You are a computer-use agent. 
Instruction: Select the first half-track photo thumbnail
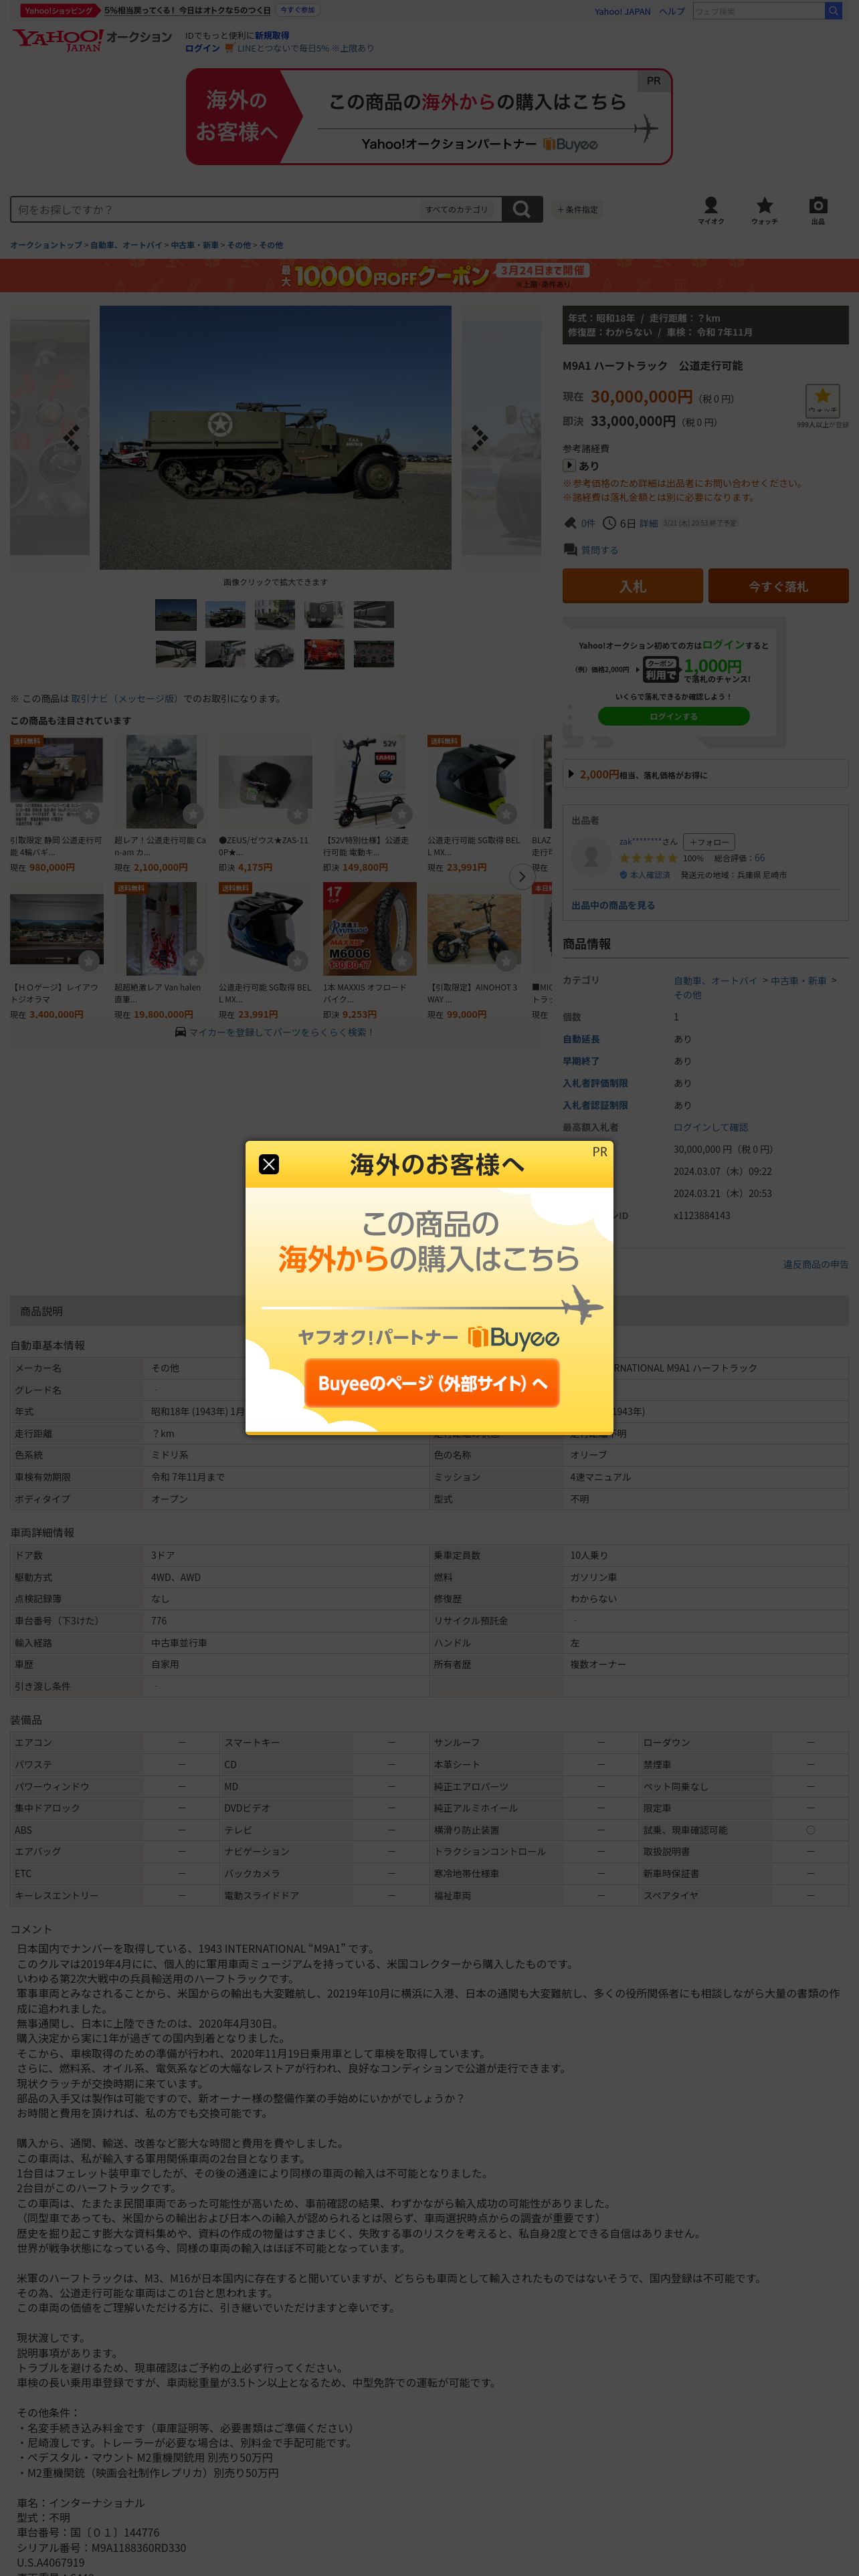tap(175, 614)
